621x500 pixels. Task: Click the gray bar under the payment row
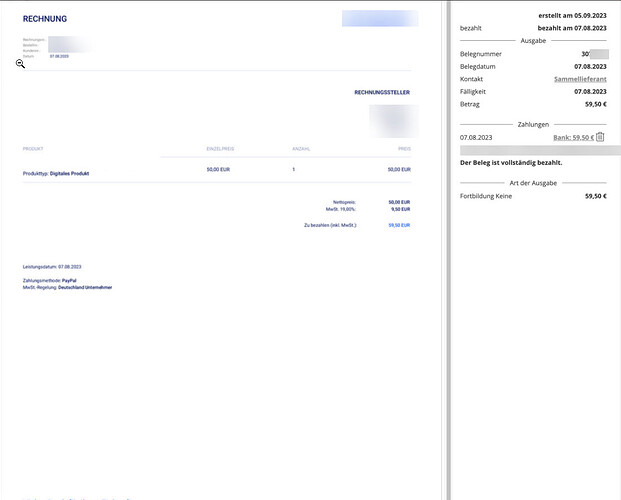click(x=540, y=150)
